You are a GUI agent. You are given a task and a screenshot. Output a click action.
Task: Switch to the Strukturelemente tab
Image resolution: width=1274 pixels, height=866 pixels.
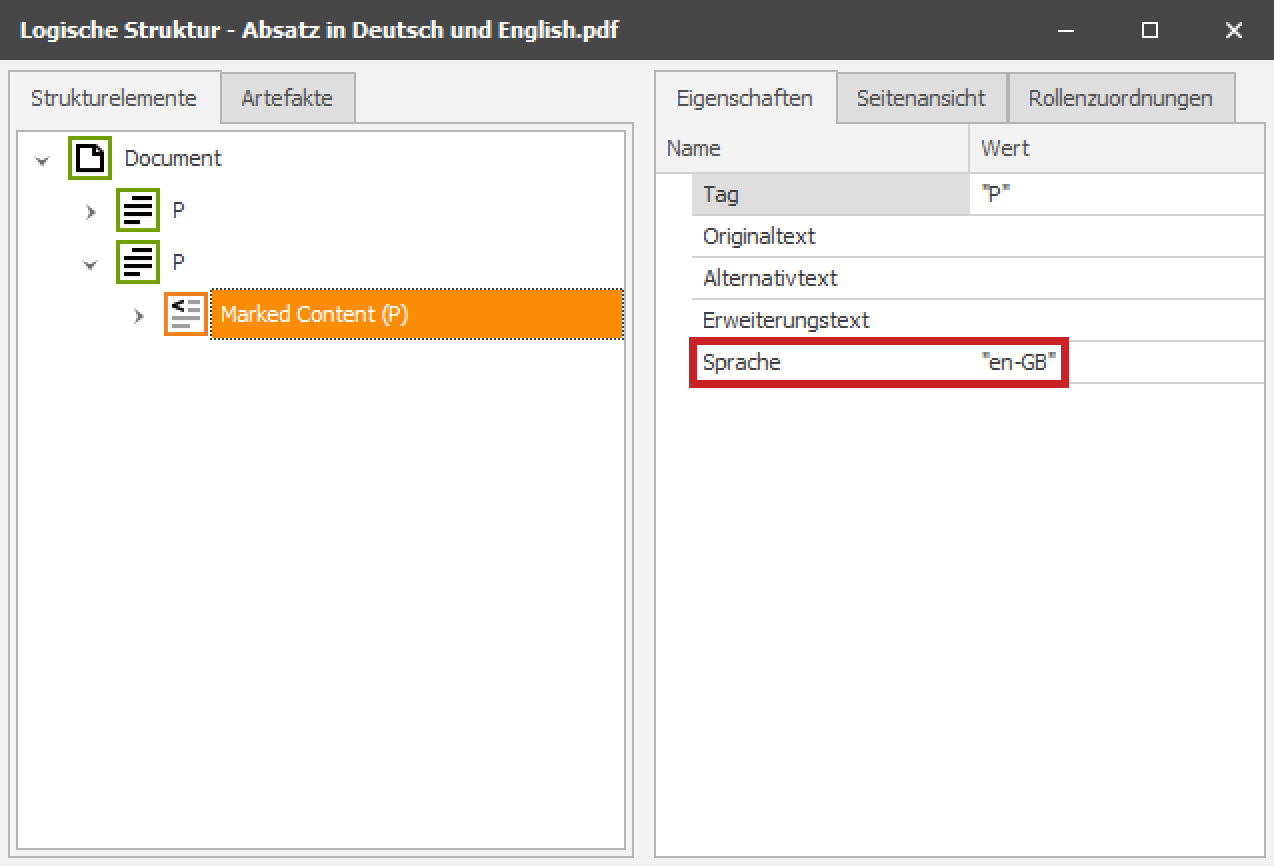(x=113, y=98)
